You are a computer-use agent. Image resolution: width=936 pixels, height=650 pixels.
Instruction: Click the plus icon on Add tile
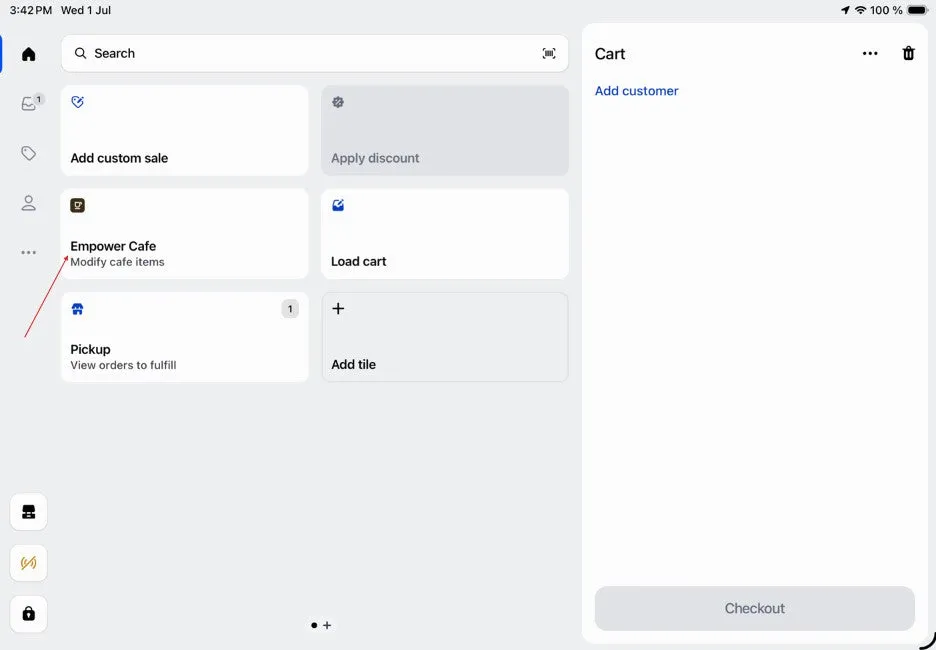(338, 309)
